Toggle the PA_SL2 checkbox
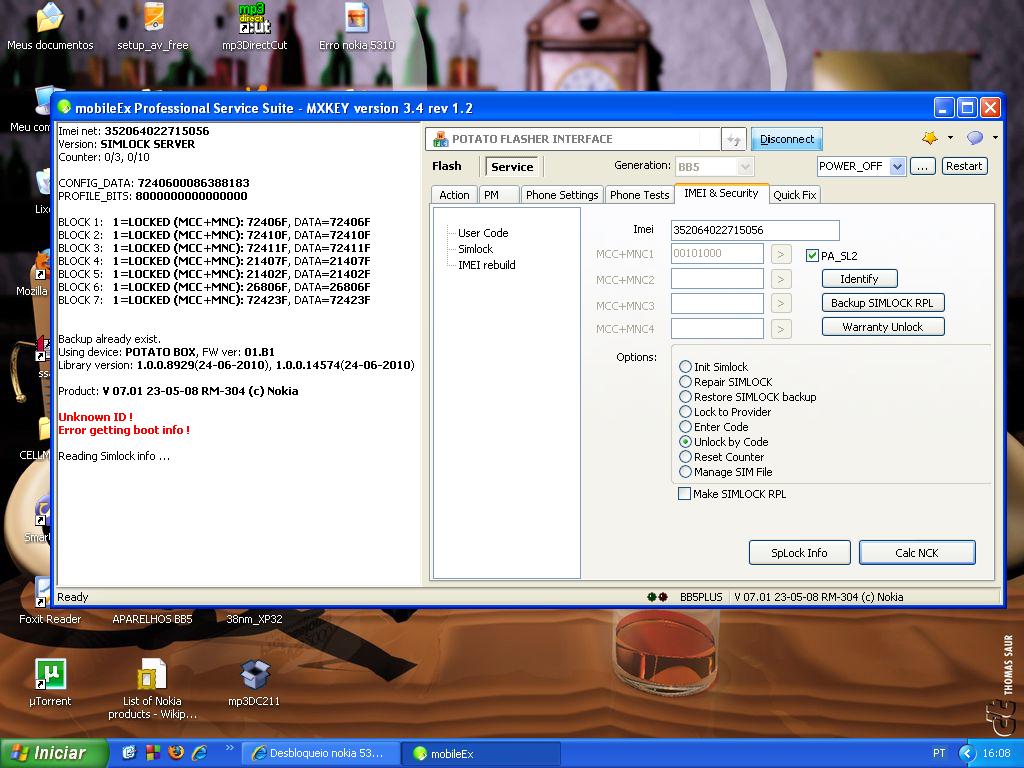This screenshot has width=1024, height=768. 812,255
